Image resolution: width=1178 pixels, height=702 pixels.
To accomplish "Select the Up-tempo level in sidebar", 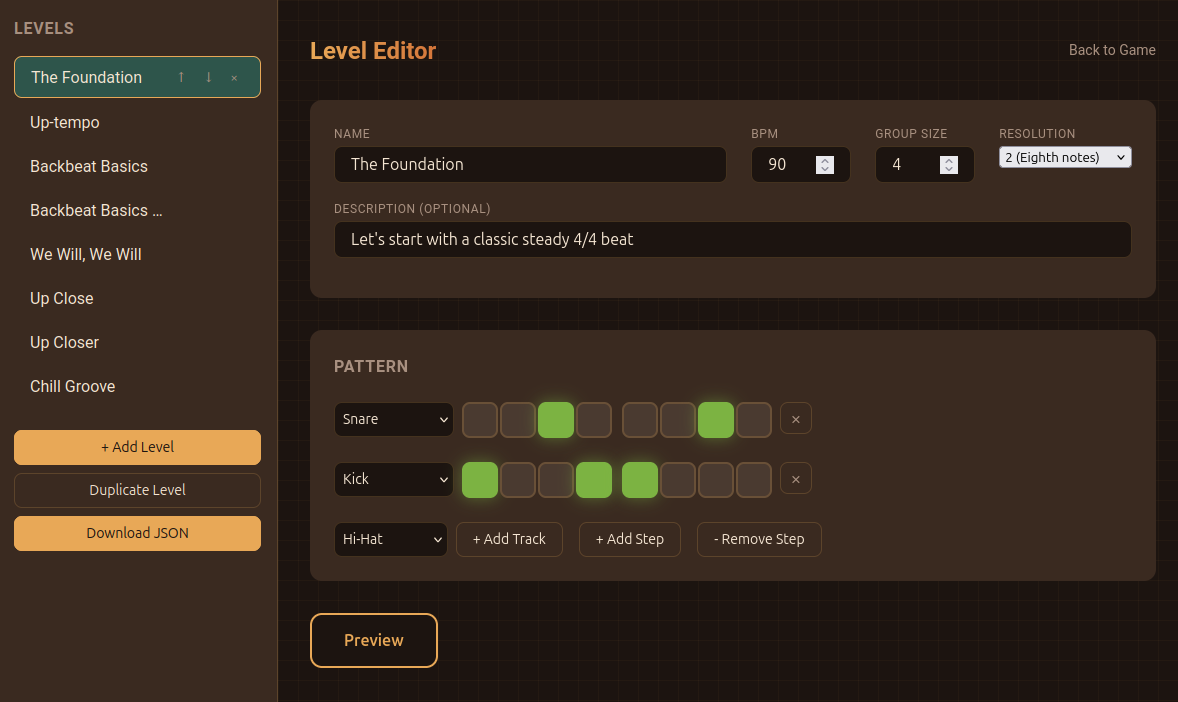I will 65,123.
